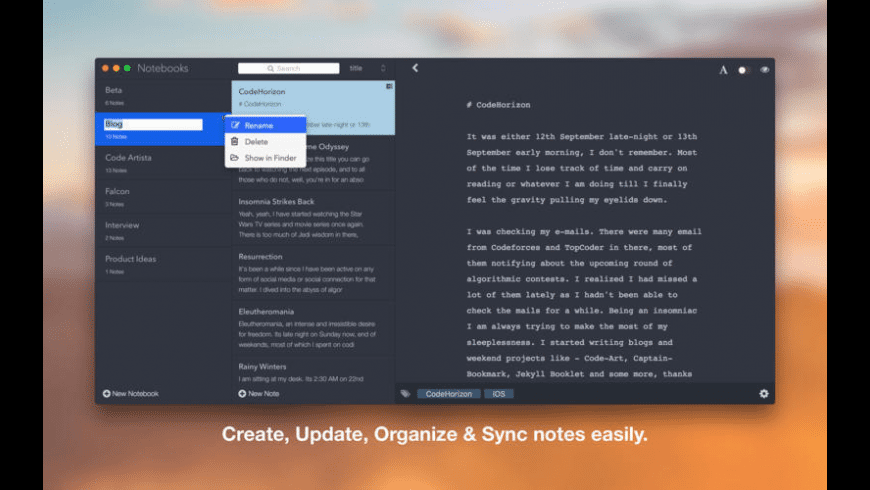The height and width of the screenshot is (490, 870).
Task: Create a New Note
Action: pos(259,393)
